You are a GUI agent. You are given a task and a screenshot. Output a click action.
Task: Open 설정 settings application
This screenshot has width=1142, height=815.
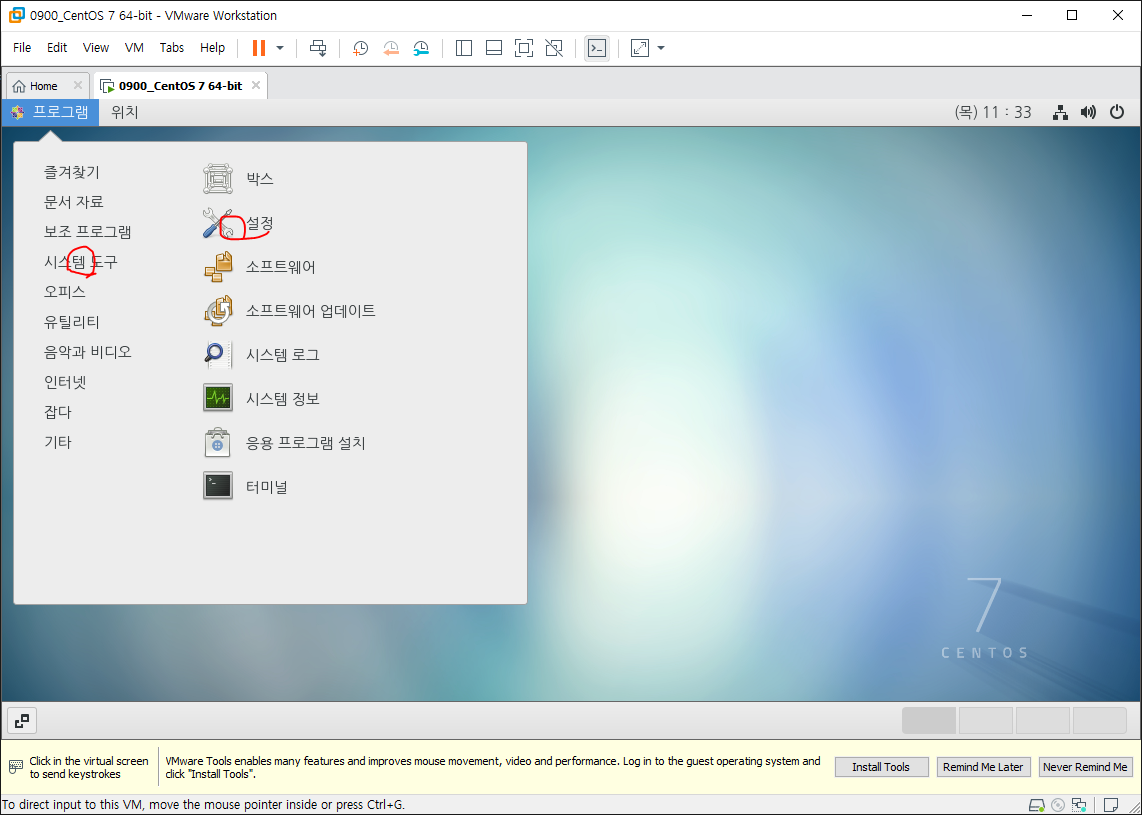coord(238,223)
